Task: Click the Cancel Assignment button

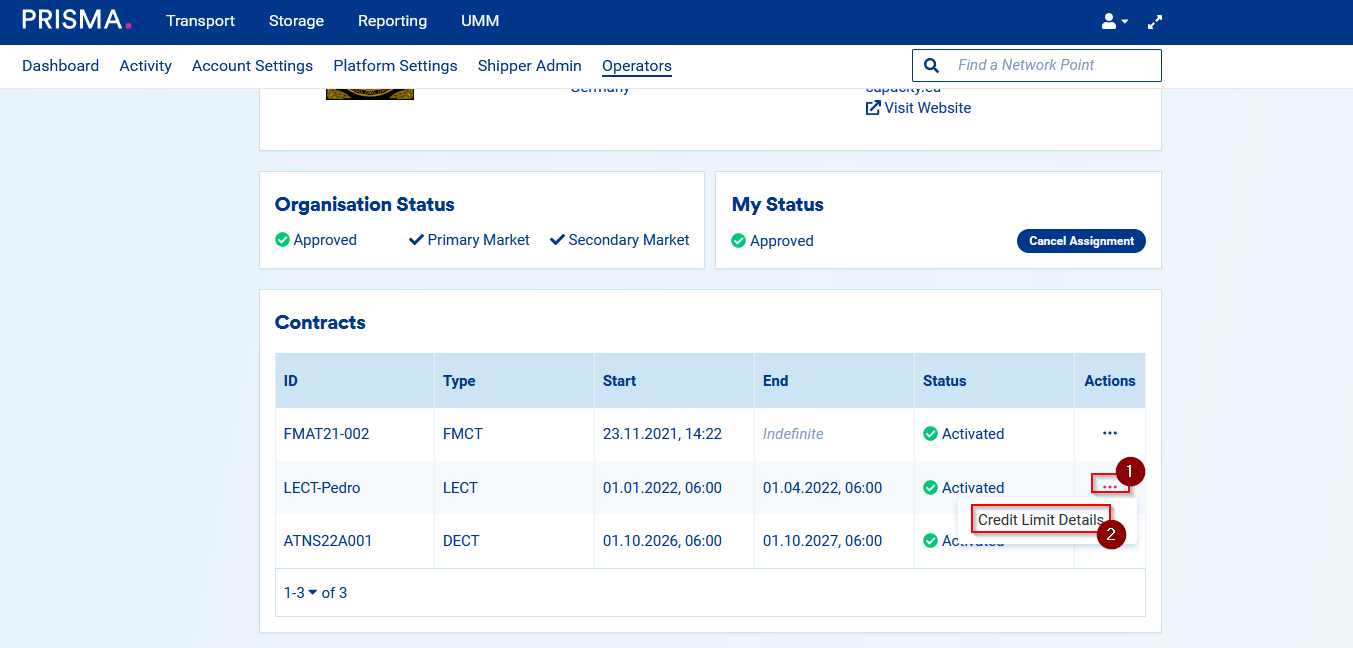Action: [1080, 241]
